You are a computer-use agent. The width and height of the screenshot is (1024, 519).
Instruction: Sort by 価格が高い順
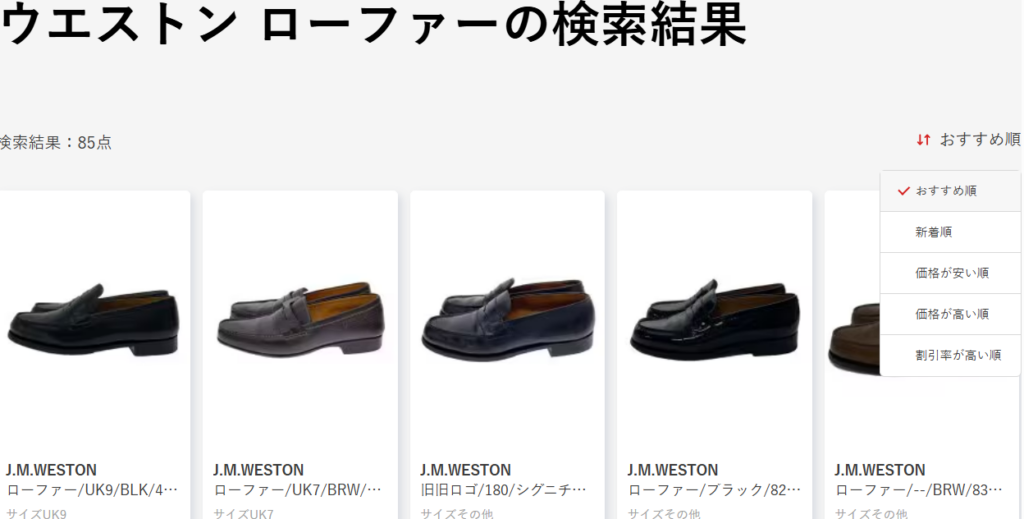[x=950, y=315]
